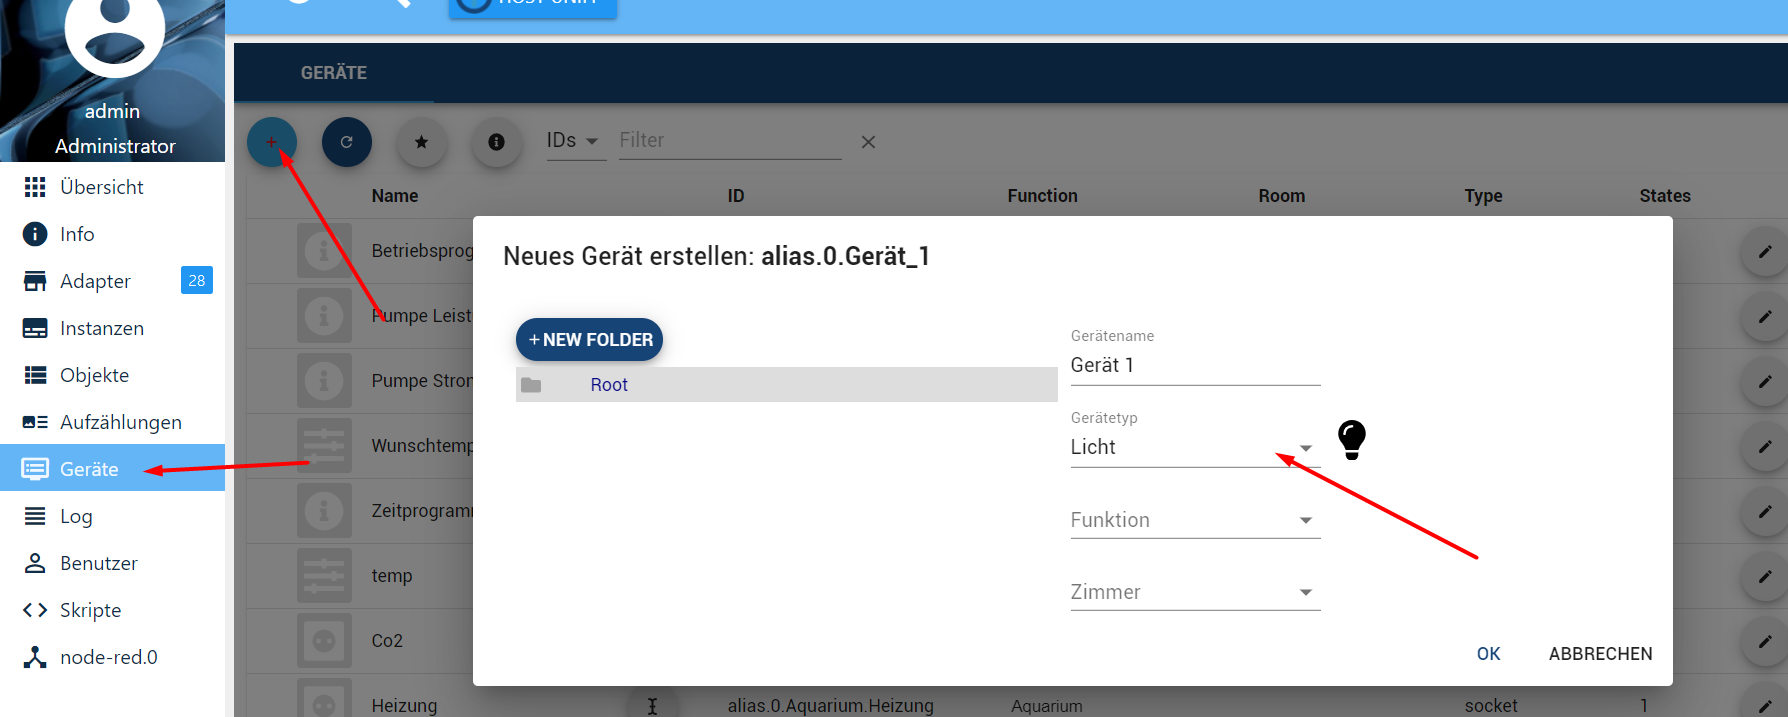Image resolution: width=1788 pixels, height=717 pixels.
Task: Clear the filter with the X icon
Action: pos(868,142)
